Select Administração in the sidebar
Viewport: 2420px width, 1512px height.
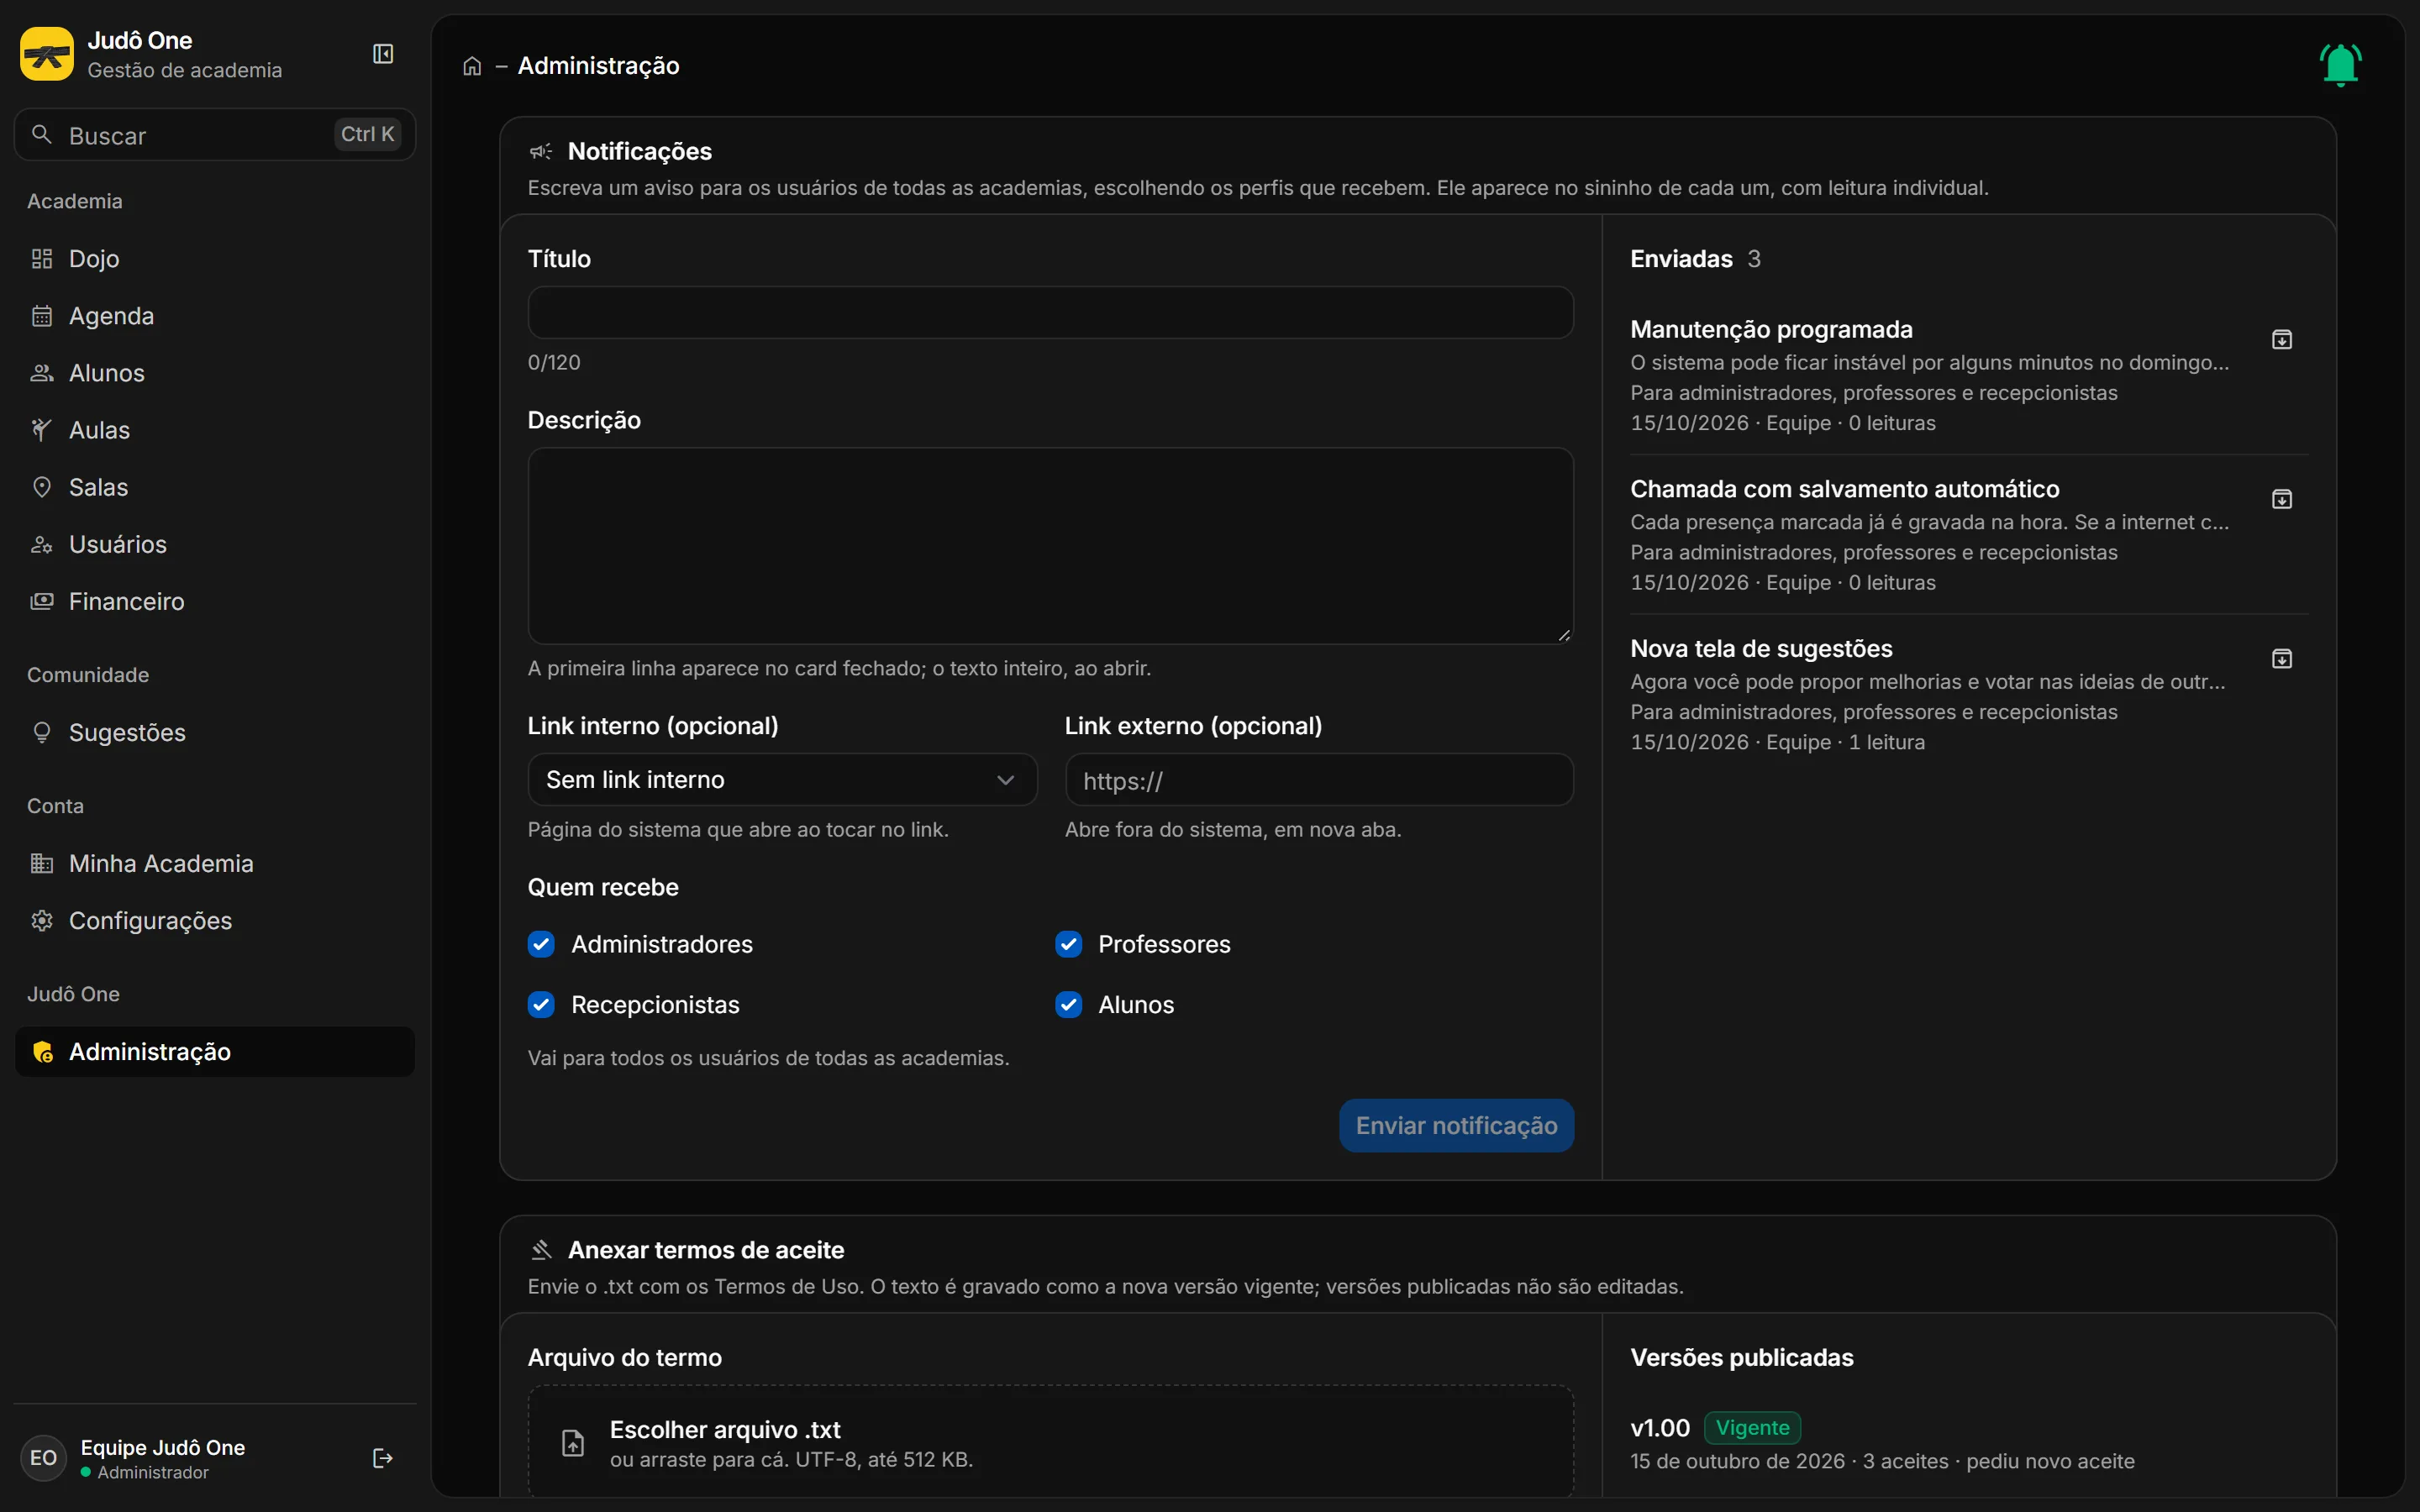pyautogui.click(x=215, y=1052)
